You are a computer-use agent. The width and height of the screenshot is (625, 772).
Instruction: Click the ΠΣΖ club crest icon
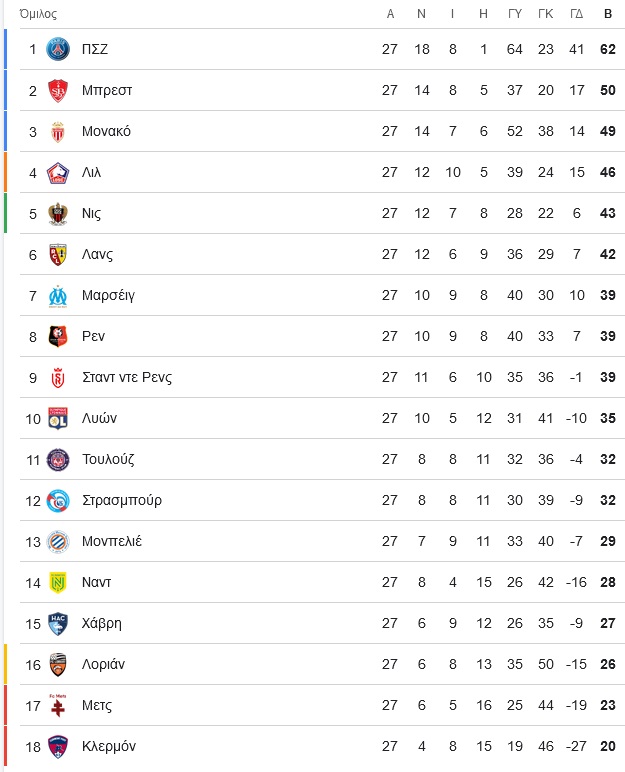click(x=58, y=49)
